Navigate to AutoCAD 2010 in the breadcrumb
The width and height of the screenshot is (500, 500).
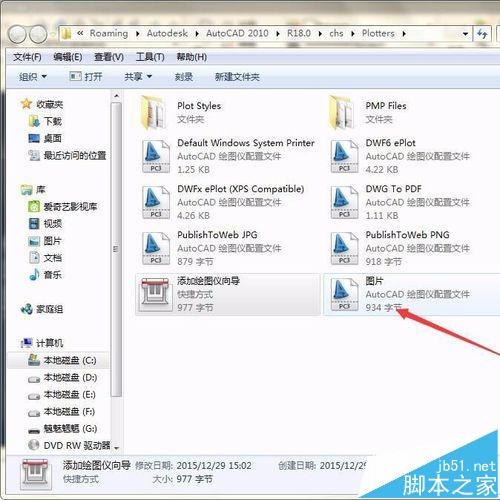coord(237,33)
